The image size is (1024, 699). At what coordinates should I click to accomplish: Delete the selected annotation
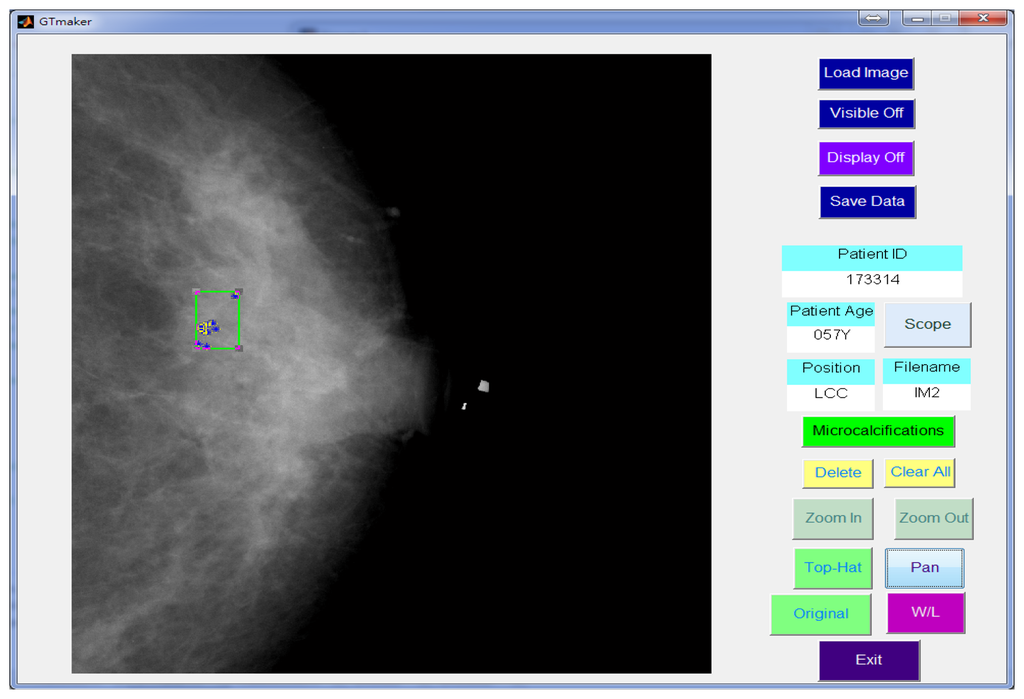click(x=837, y=472)
